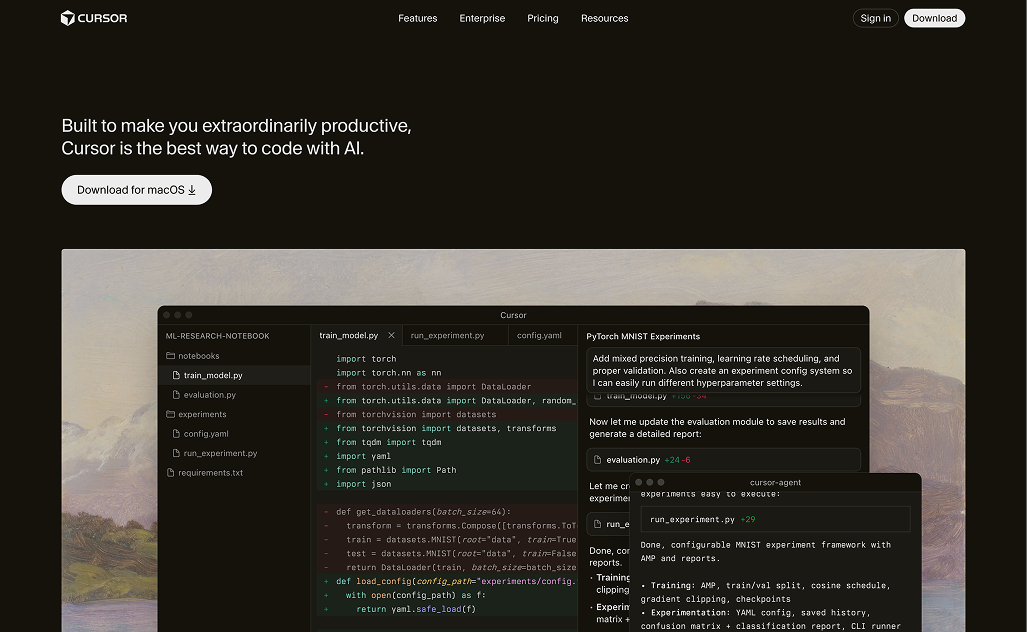Click the evaluation.py file icon in sidebar
The height and width of the screenshot is (632, 1027).
tap(176, 395)
